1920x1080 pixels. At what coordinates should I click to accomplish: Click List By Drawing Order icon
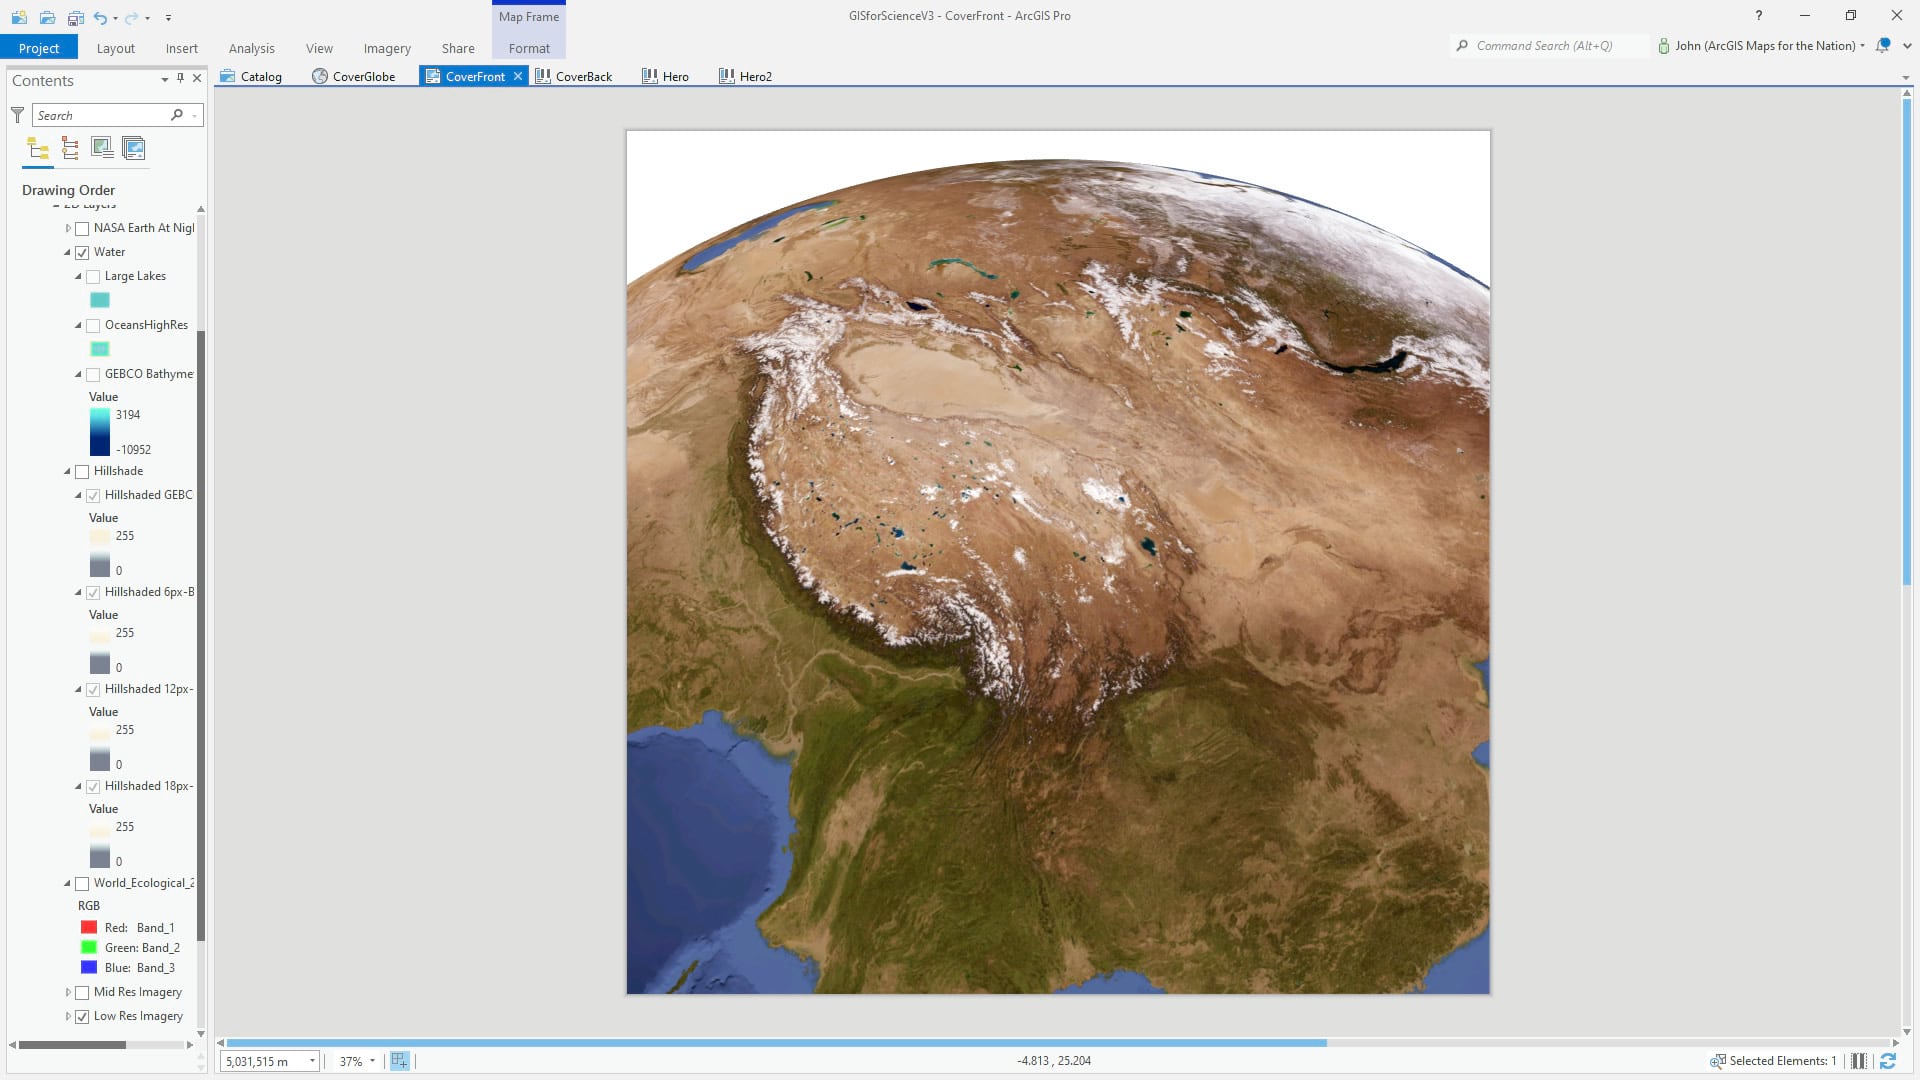pyautogui.click(x=38, y=149)
